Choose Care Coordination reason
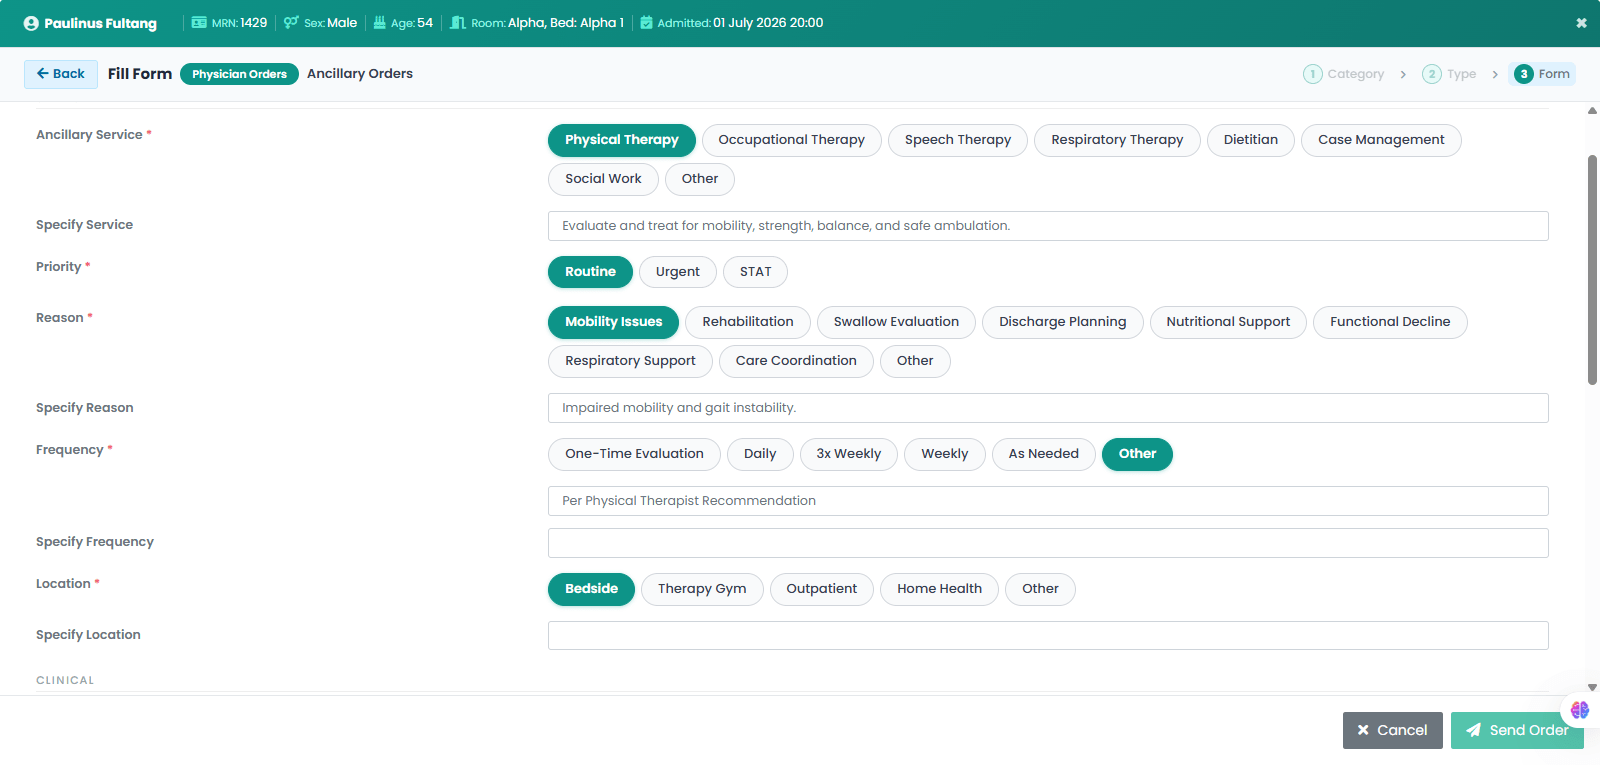This screenshot has height=765, width=1600. coord(796,361)
